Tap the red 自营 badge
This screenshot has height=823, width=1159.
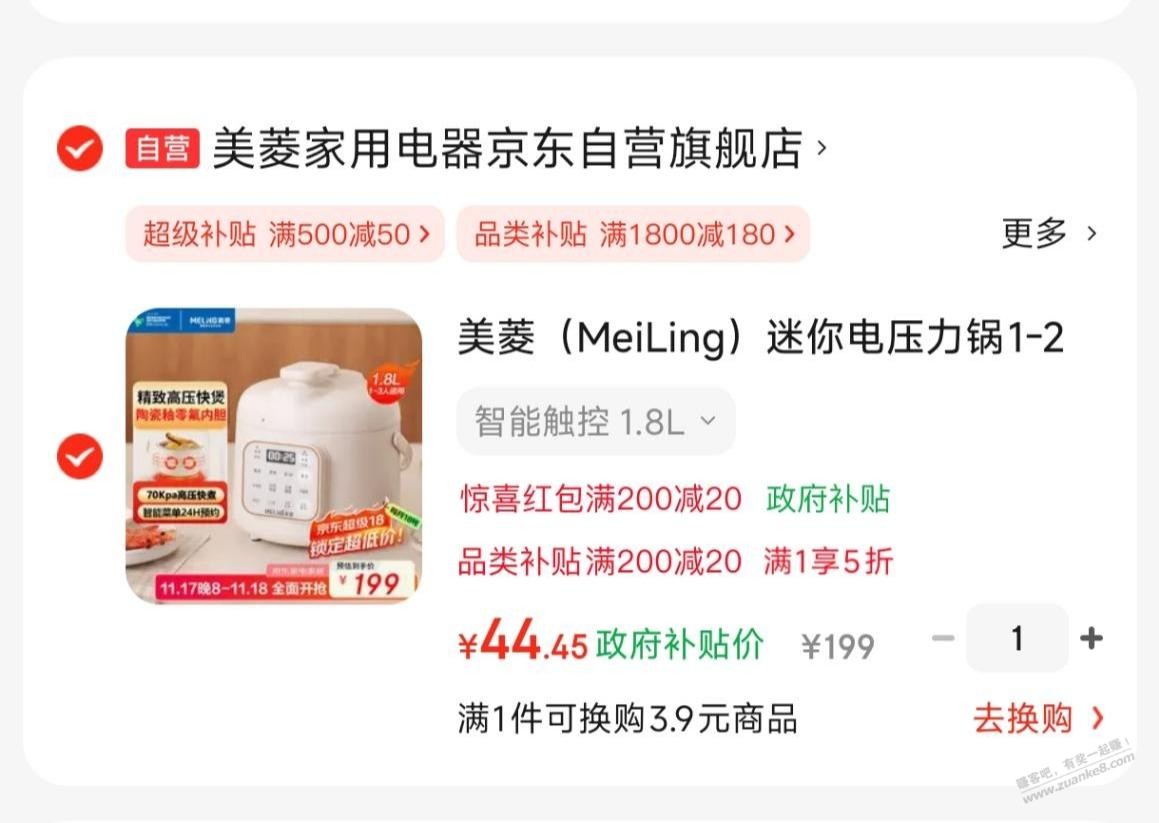(x=162, y=148)
